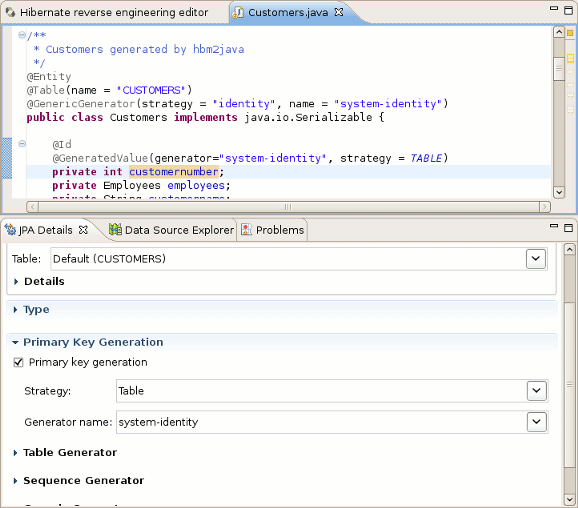
Task: Minimize the editor area
Action: (554, 8)
